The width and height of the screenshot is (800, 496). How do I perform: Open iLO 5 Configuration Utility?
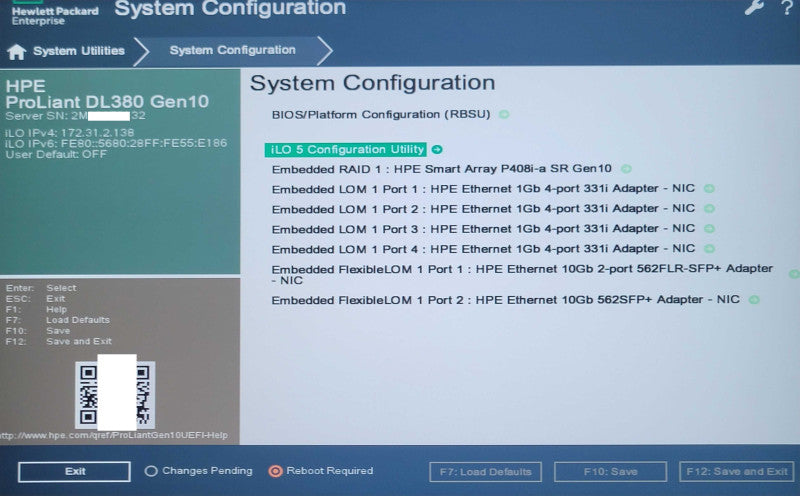[x=345, y=150]
